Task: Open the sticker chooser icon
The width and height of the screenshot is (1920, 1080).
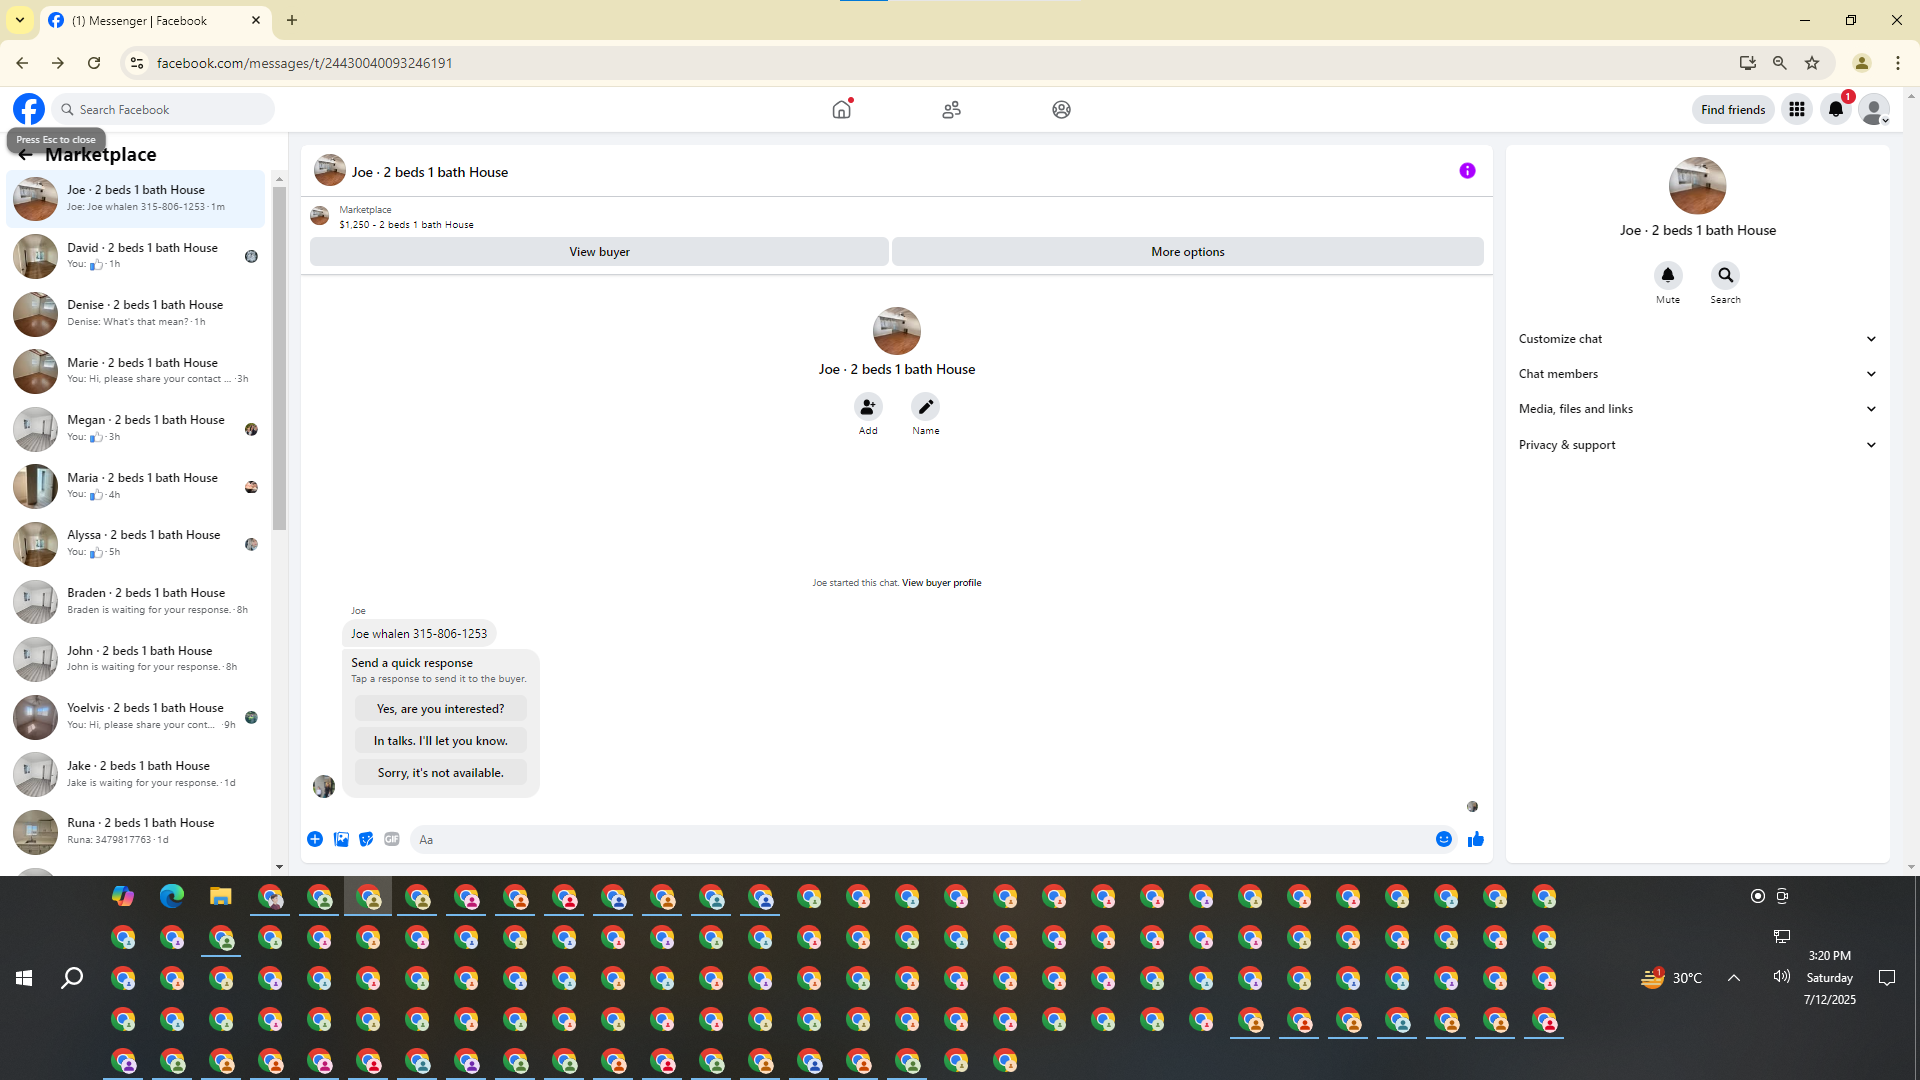Action: 366,840
